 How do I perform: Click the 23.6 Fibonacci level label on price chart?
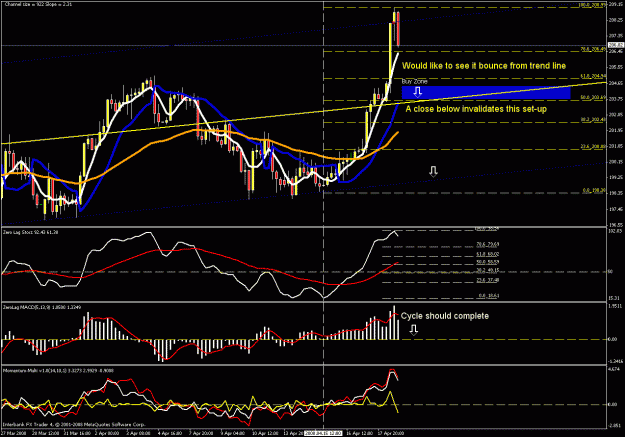593,147
